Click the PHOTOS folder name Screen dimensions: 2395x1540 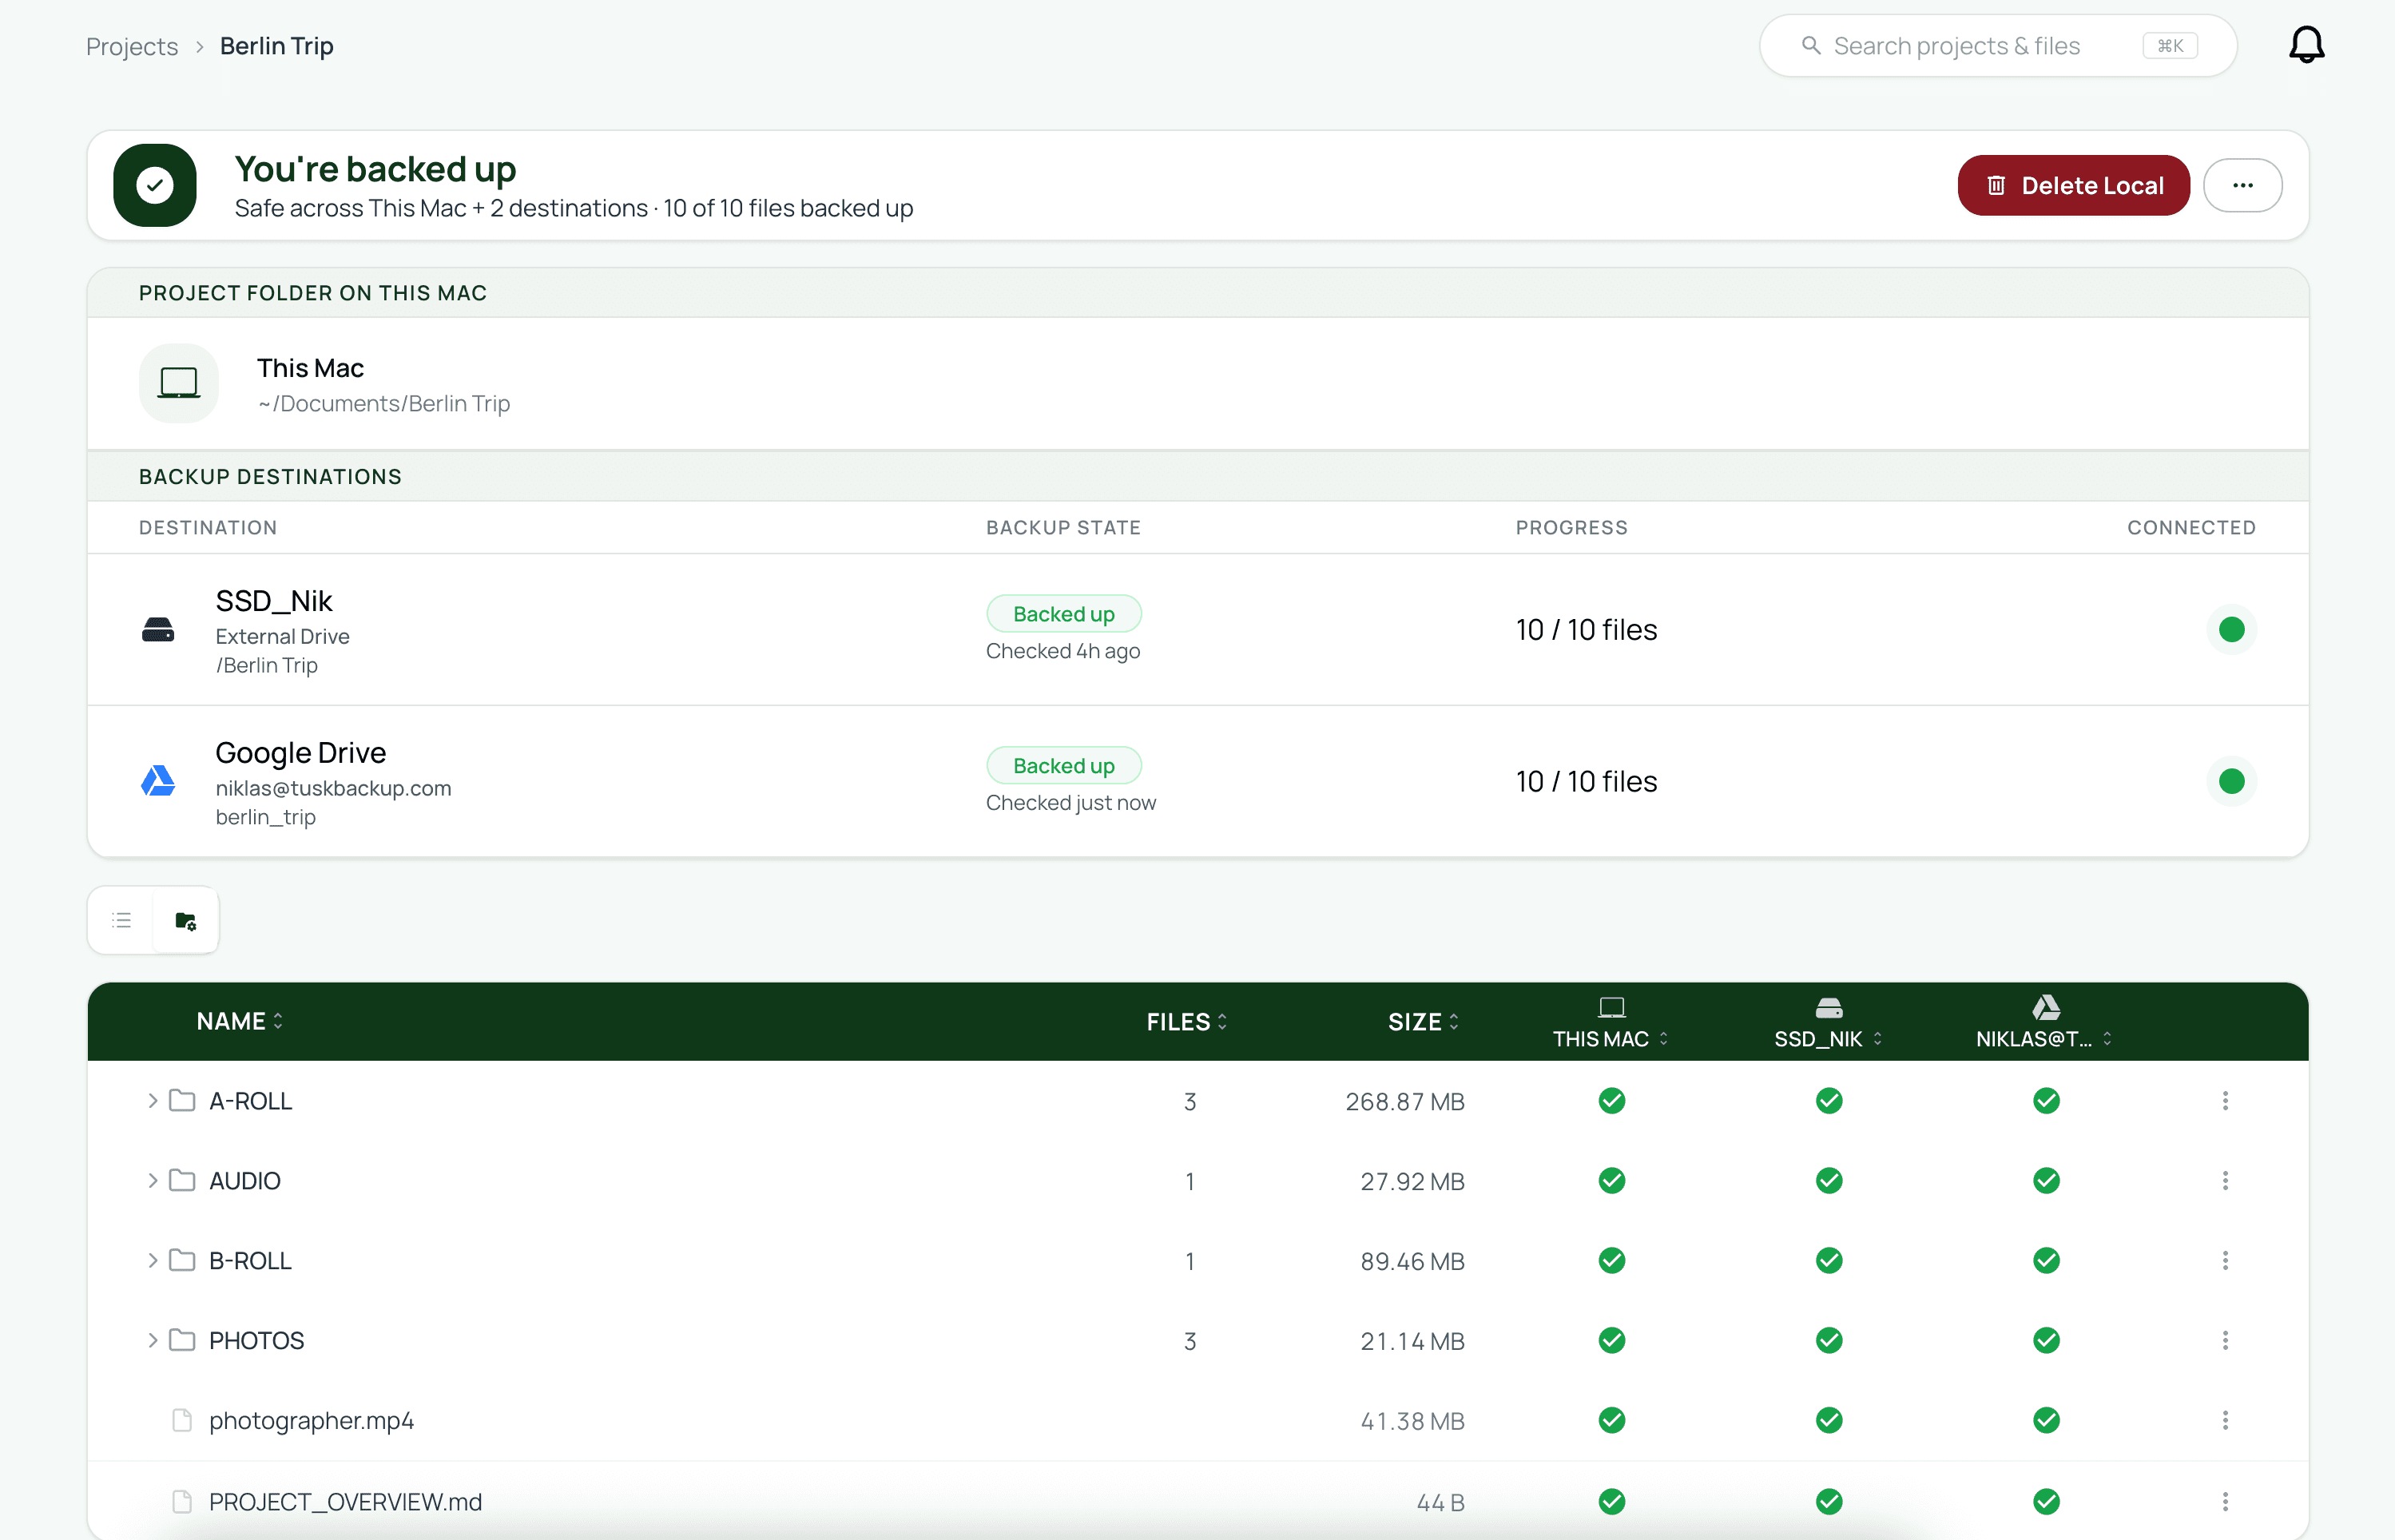coord(256,1341)
